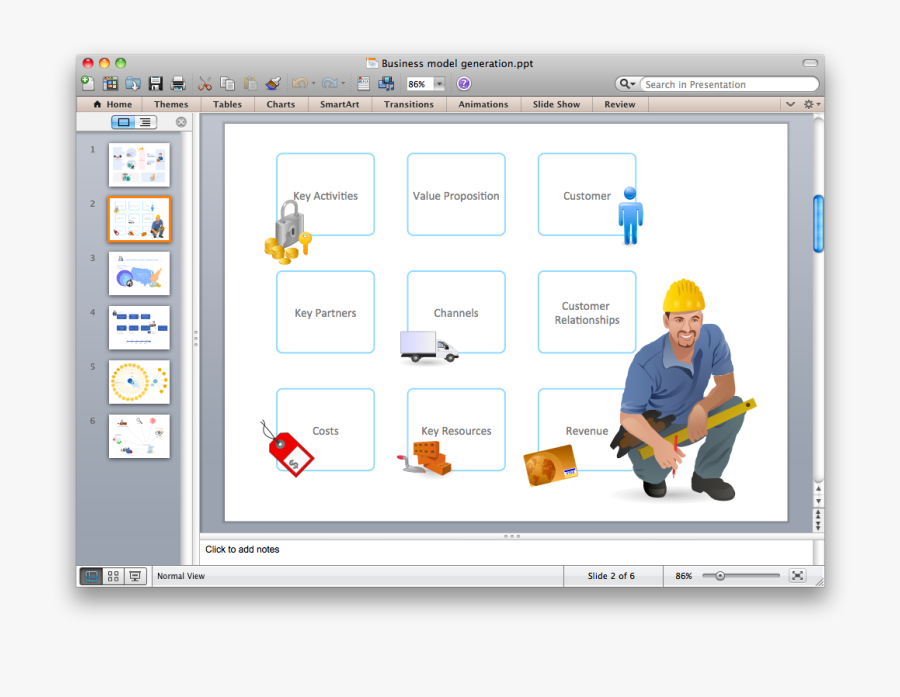Copy using the Copy toolbar icon
Screen dimensions: 900x697
tap(228, 83)
